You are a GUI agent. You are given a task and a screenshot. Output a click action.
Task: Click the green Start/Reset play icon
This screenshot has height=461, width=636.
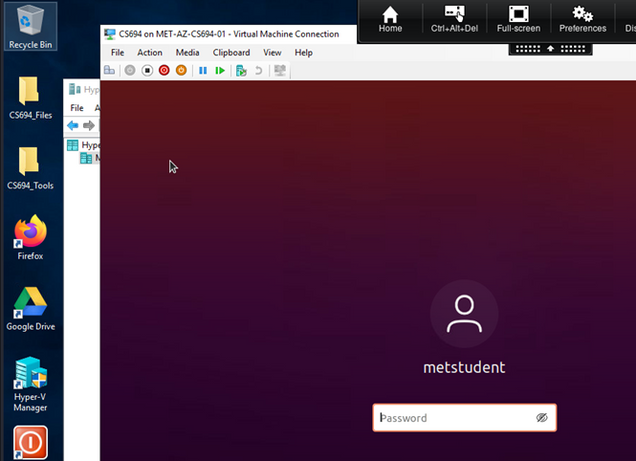click(220, 71)
